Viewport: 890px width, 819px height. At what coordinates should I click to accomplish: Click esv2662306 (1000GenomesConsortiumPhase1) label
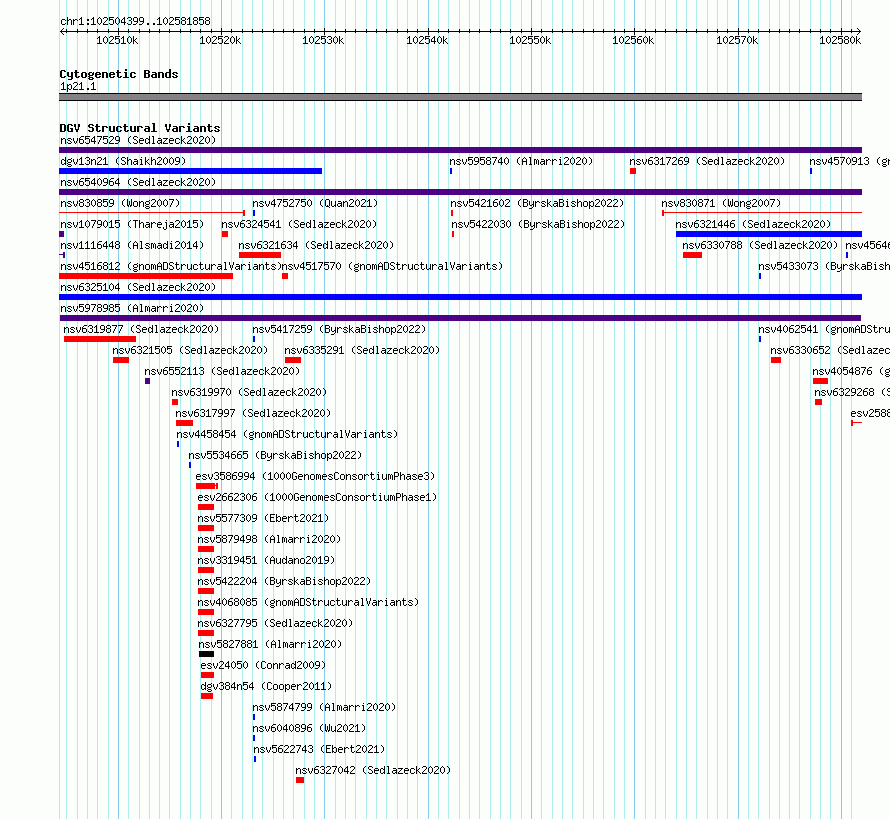pos(317,497)
